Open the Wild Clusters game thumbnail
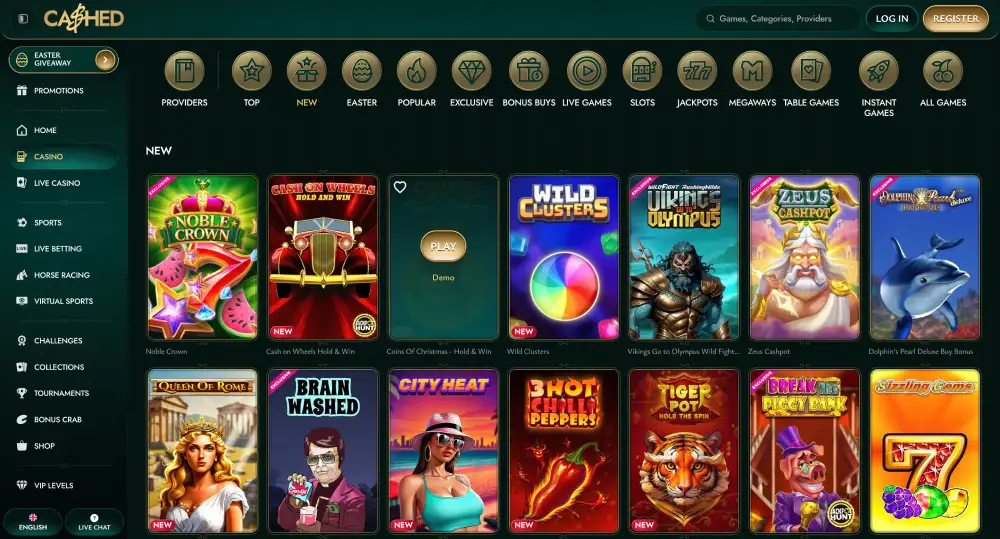Viewport: 1000px width, 539px height. (x=564, y=257)
